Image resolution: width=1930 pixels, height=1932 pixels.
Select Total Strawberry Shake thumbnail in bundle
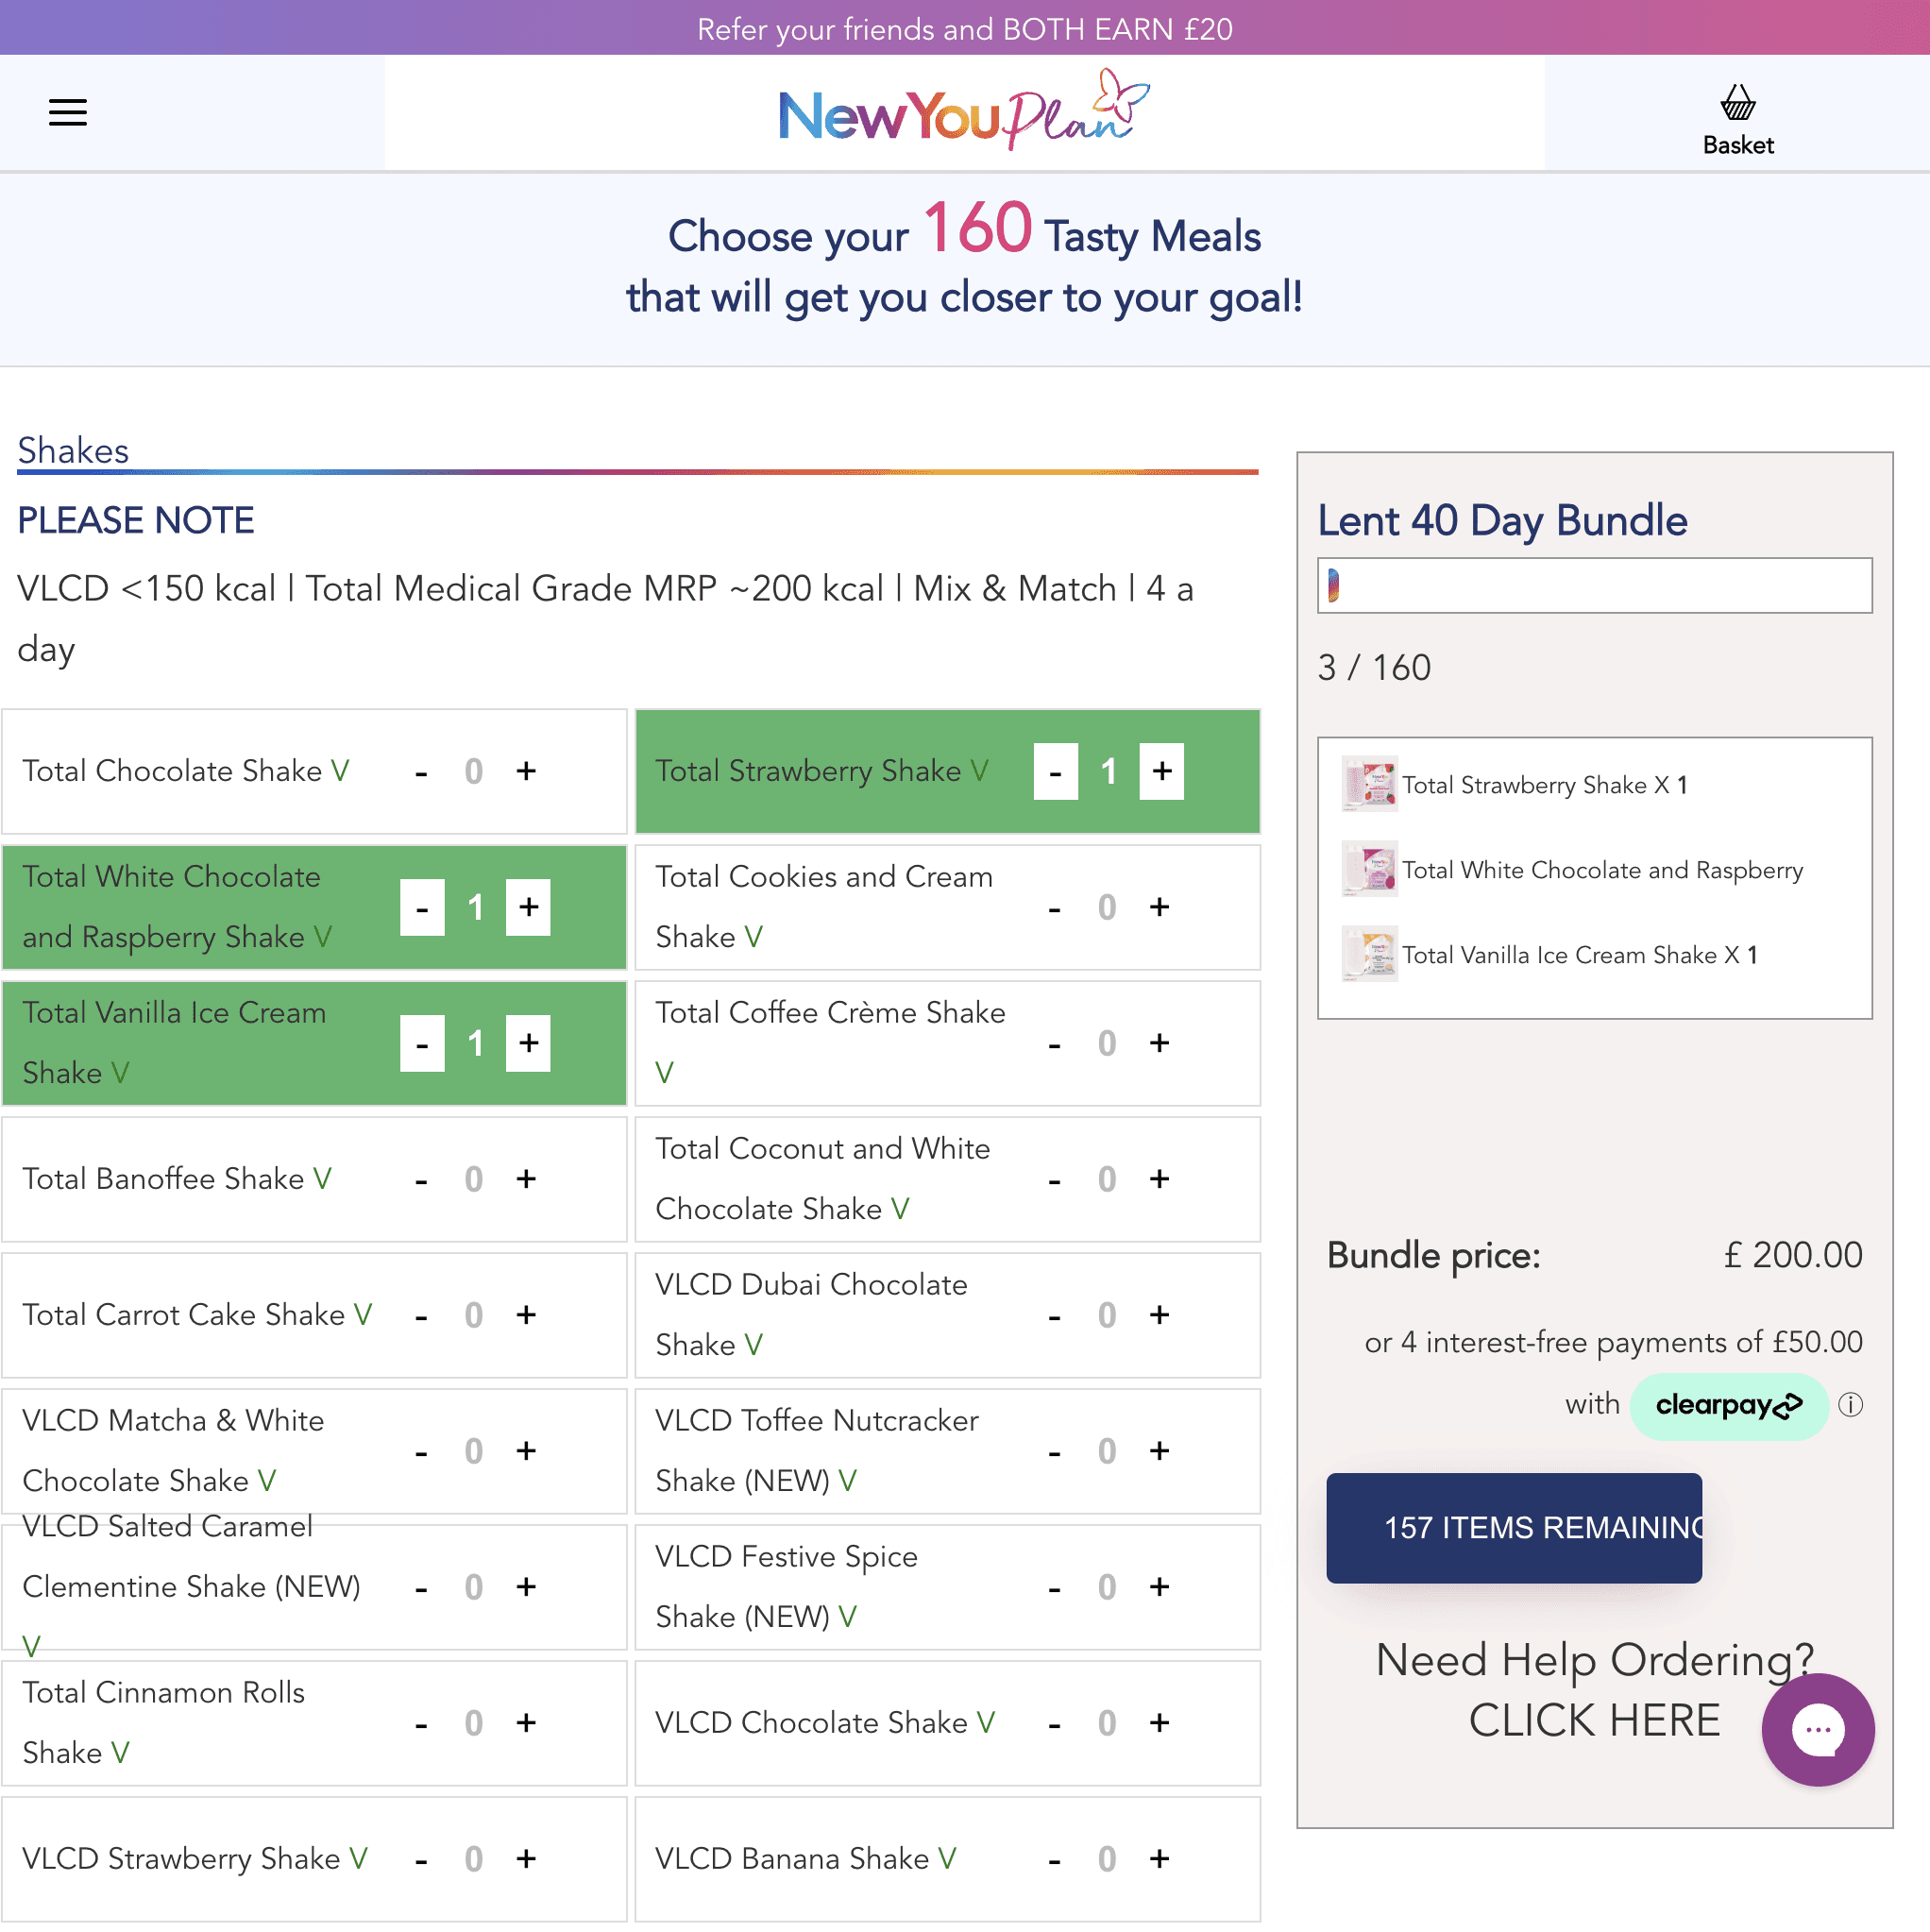pos(1369,785)
